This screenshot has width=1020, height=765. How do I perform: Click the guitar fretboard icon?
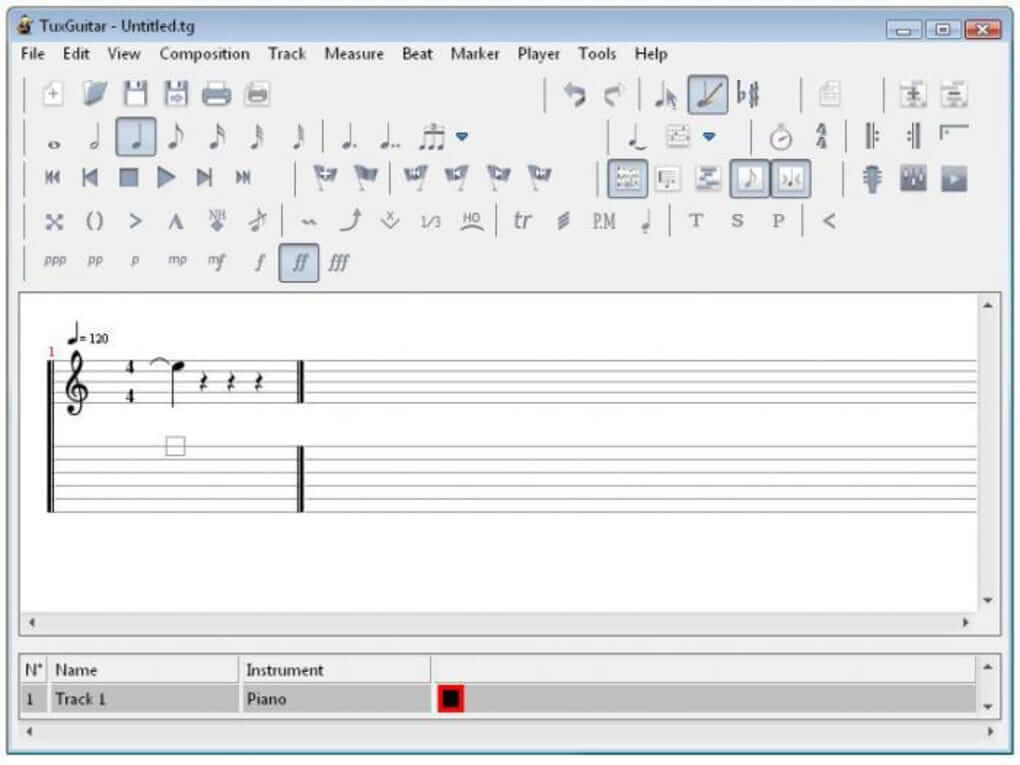coord(872,178)
